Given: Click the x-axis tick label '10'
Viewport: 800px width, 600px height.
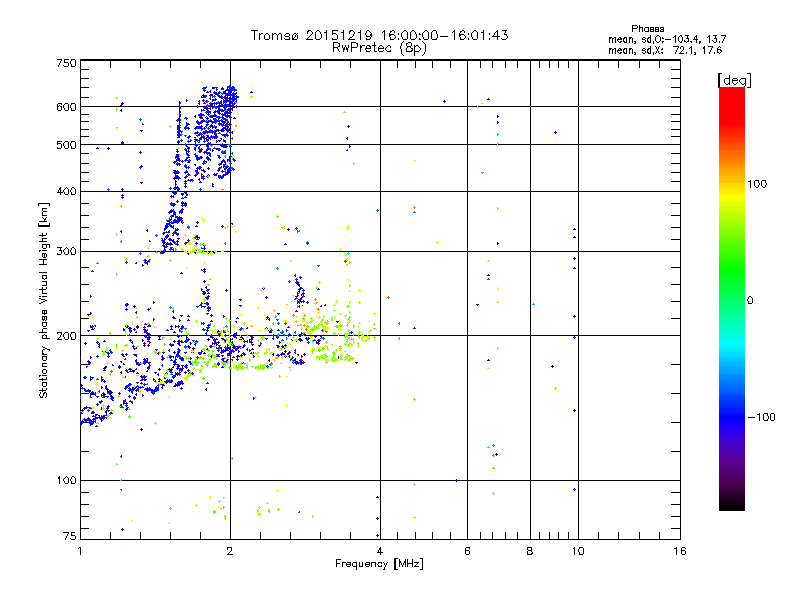Looking at the screenshot, I should (x=578, y=551).
